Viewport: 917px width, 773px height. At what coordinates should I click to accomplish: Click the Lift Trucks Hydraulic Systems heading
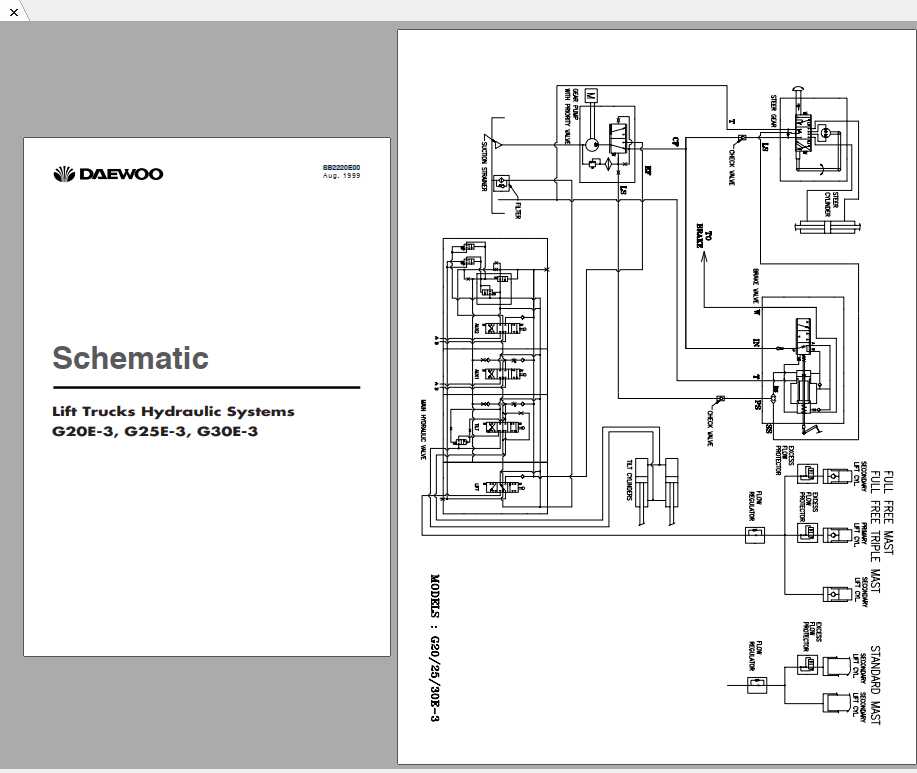(172, 411)
